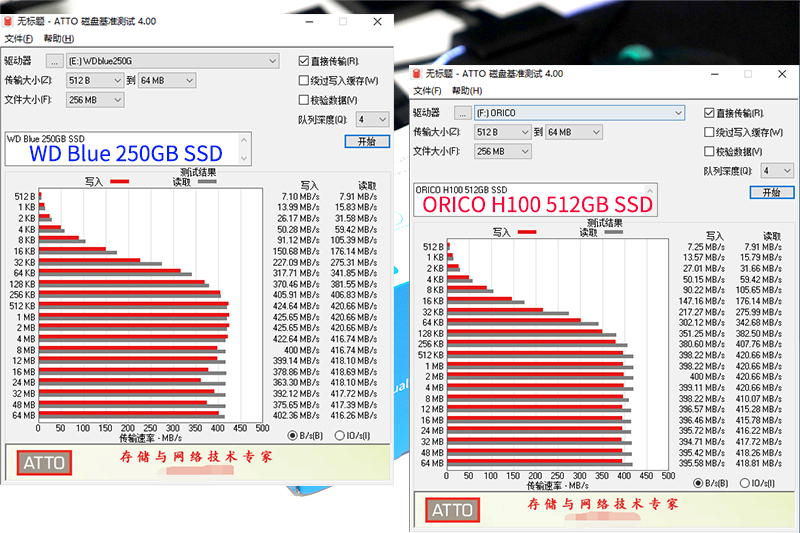
Task: Click drive browse '...' button in ORICO window
Action: click(463, 113)
